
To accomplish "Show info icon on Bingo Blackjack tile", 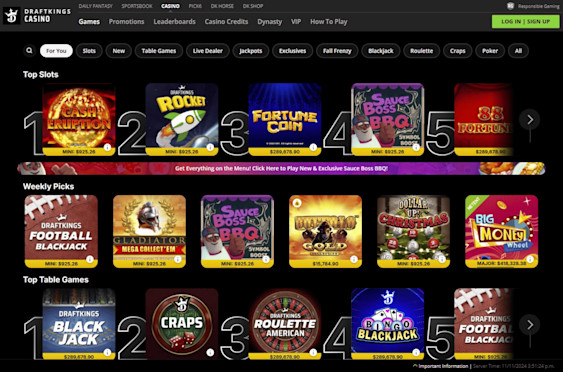I will coord(416,353).
